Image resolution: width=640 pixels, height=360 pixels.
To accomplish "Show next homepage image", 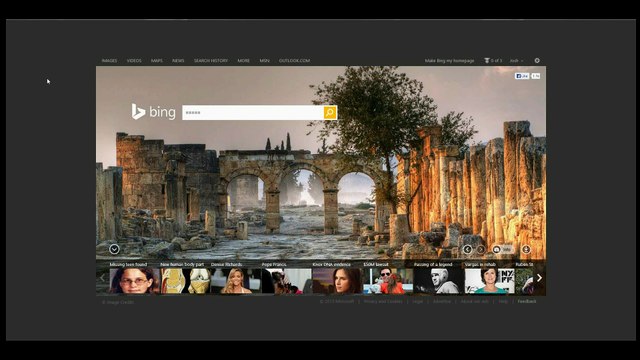I will [x=481, y=249].
